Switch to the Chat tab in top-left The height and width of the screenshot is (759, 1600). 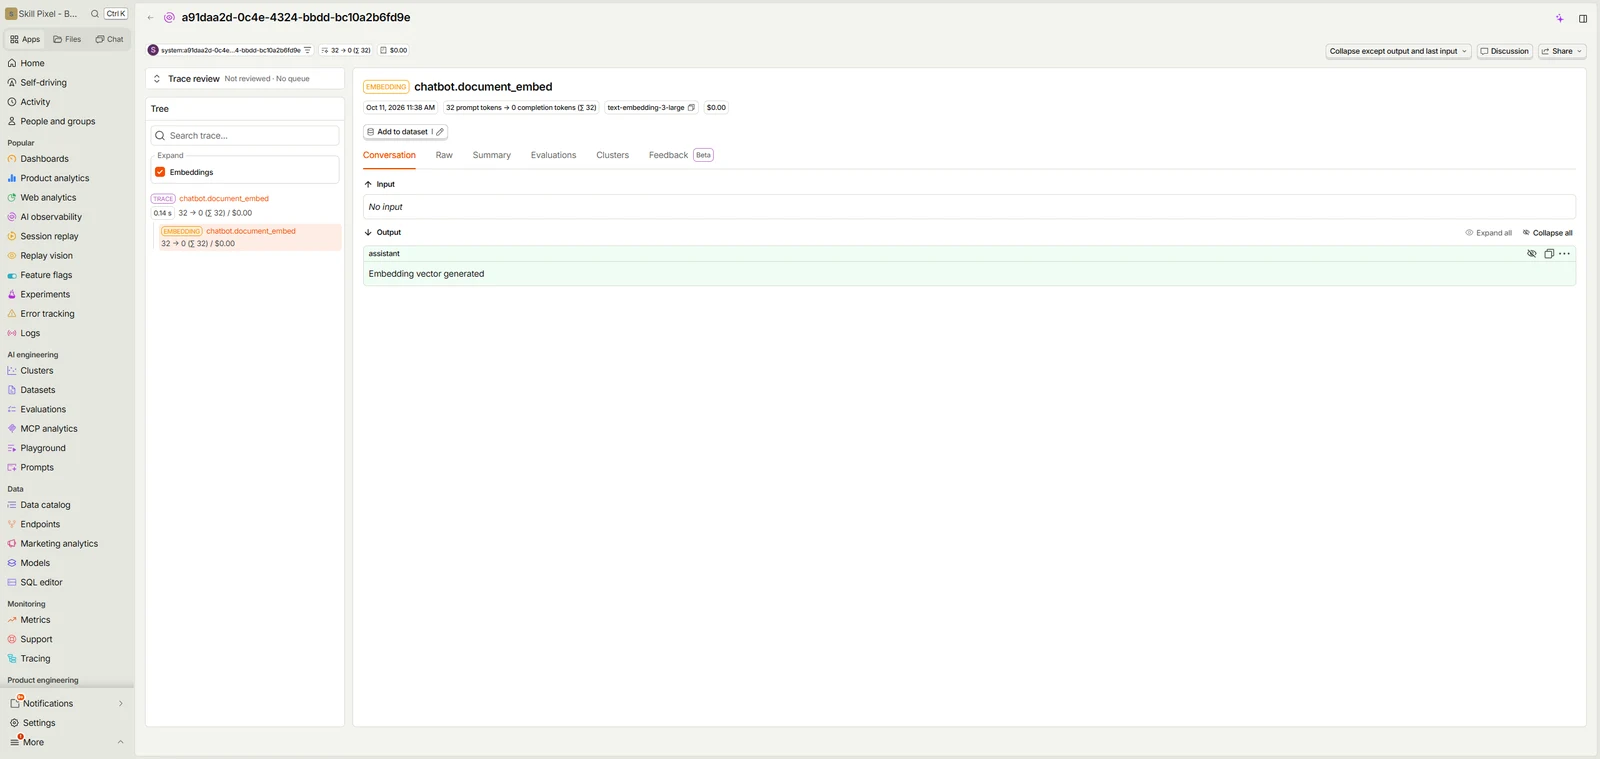click(x=109, y=40)
